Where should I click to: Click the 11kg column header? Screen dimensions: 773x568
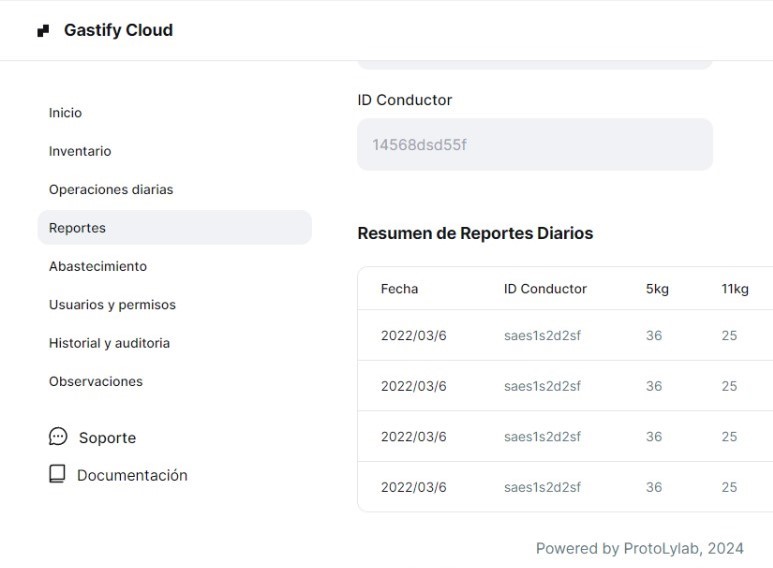pyautogui.click(x=735, y=289)
